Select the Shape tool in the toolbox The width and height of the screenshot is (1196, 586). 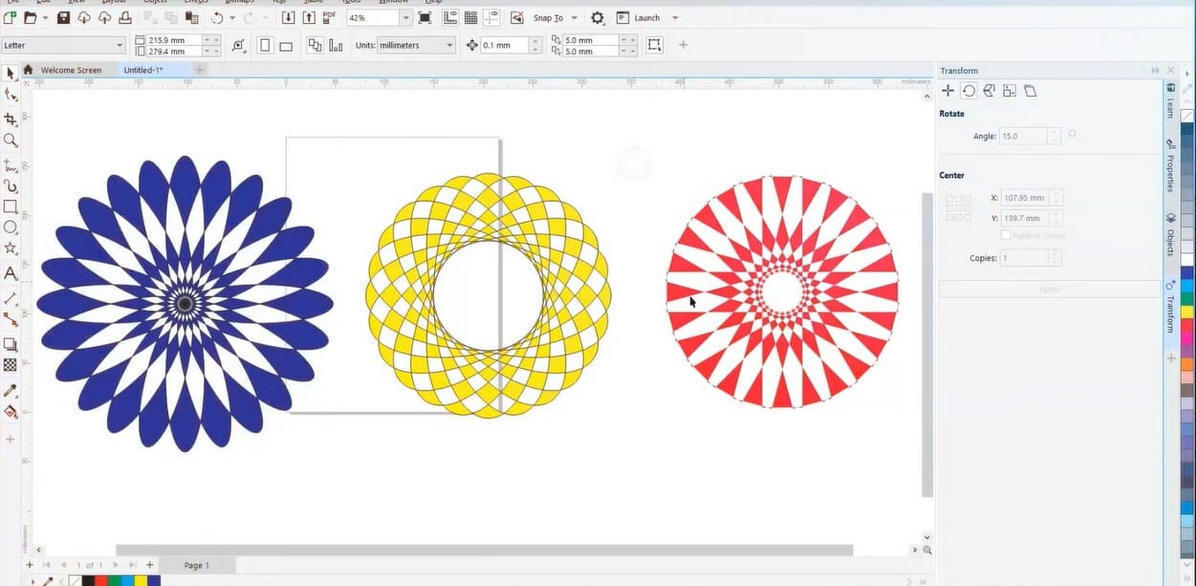(x=10, y=95)
